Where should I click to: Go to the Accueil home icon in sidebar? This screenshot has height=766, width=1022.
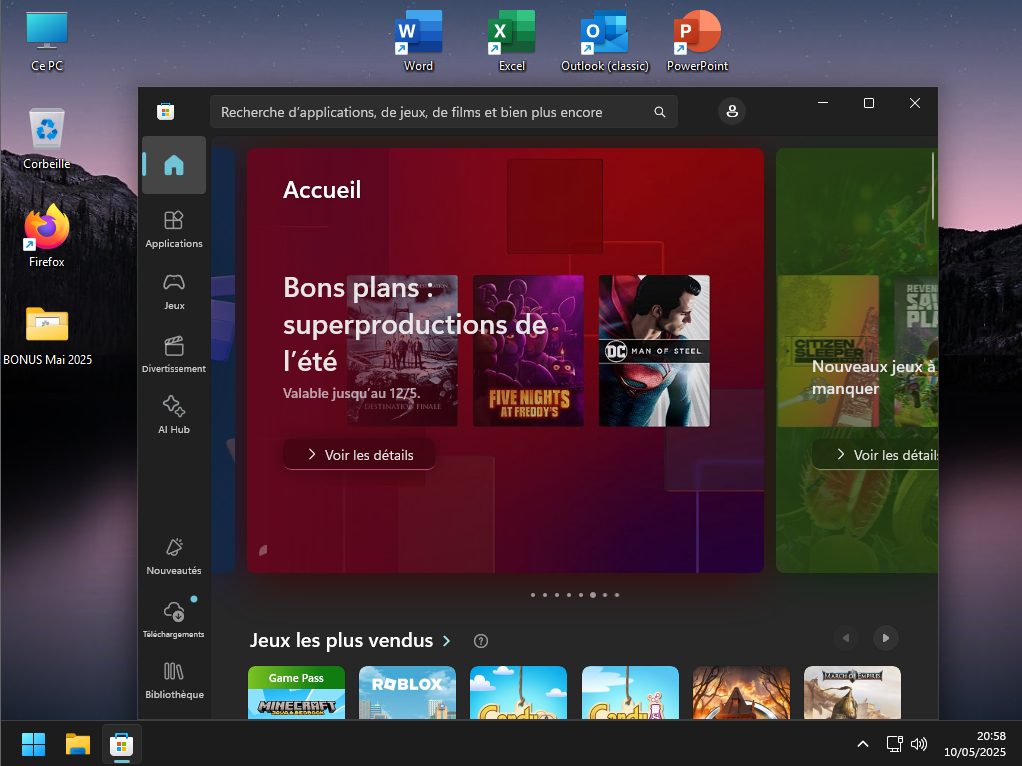174,165
